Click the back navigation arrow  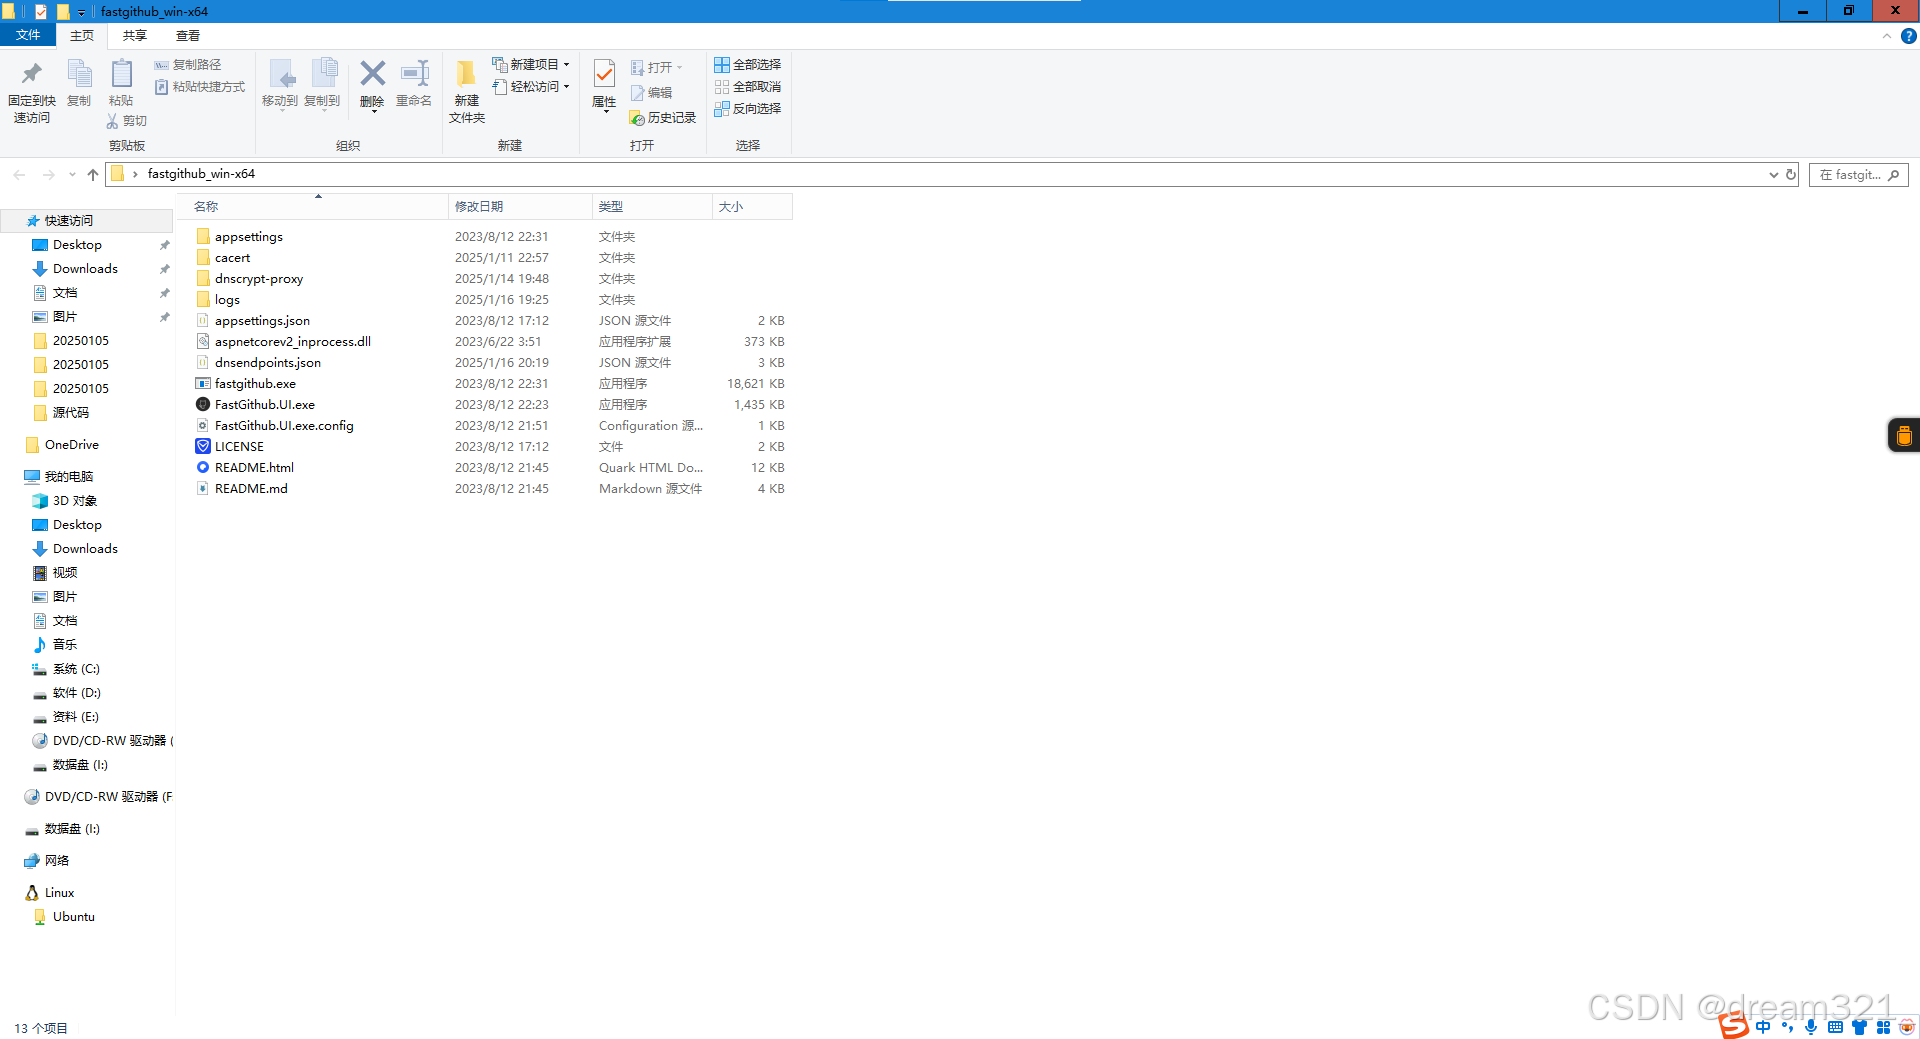pyautogui.click(x=18, y=174)
